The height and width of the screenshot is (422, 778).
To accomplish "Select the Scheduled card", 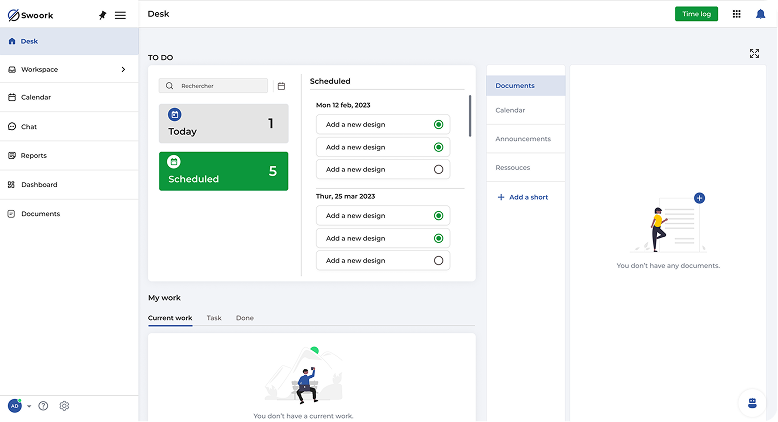I will (x=223, y=171).
